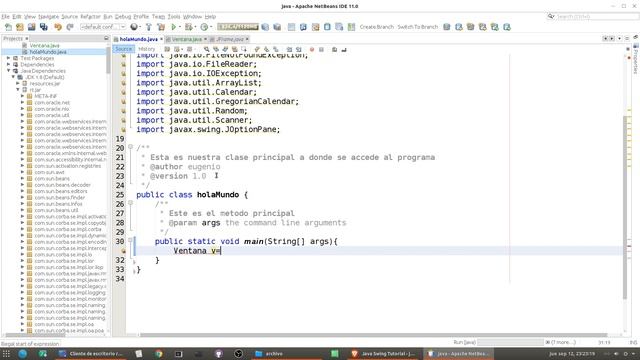Click the OBS icon in taskbar
Image resolution: width=640 pixels, height=360 pixels.
[x=239, y=353]
